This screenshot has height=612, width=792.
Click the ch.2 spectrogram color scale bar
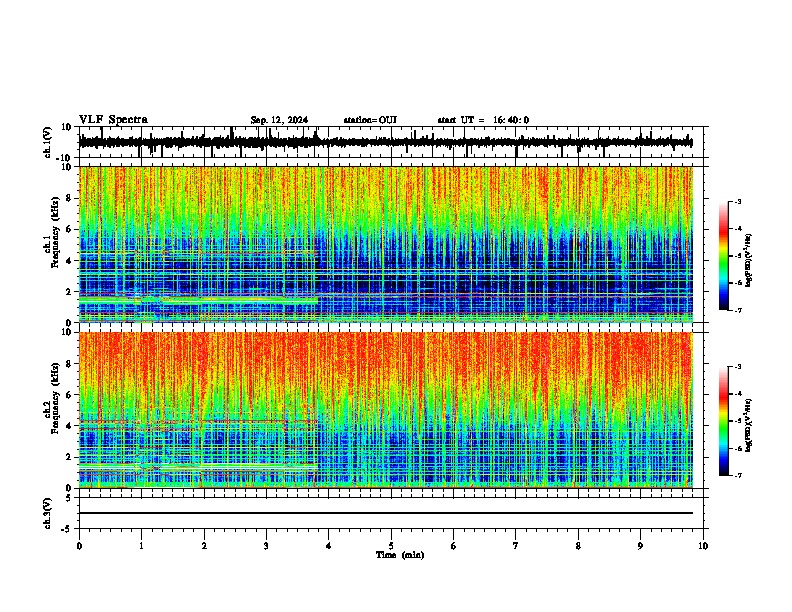click(x=723, y=421)
